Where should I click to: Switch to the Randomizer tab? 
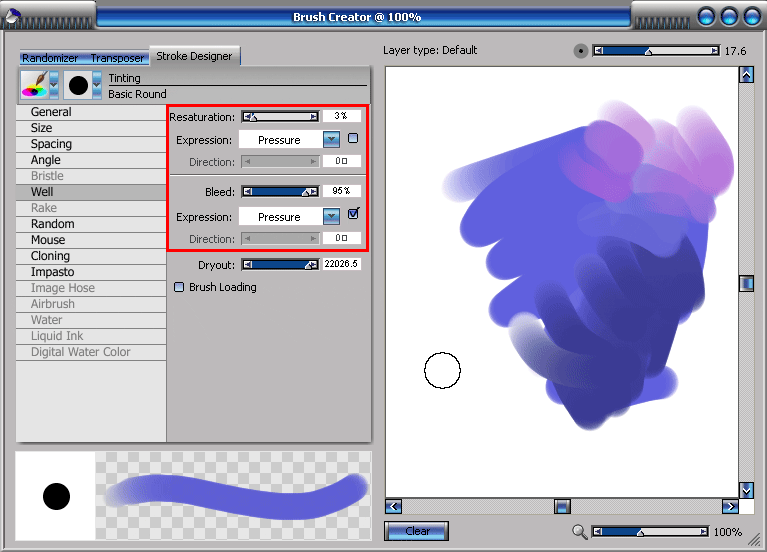50,58
